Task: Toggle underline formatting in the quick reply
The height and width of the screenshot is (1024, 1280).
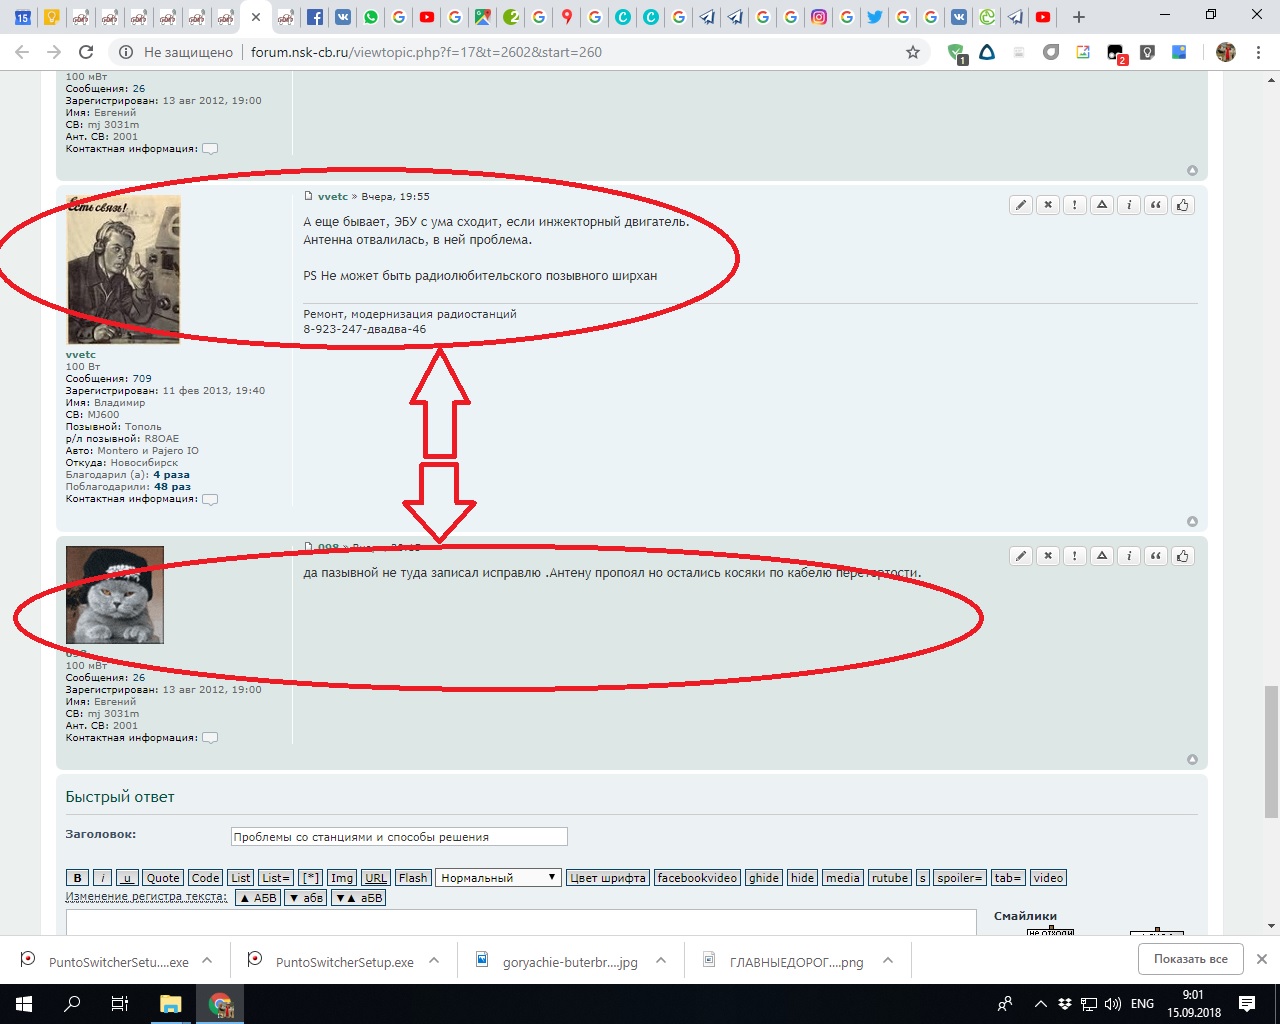Action: tap(127, 878)
